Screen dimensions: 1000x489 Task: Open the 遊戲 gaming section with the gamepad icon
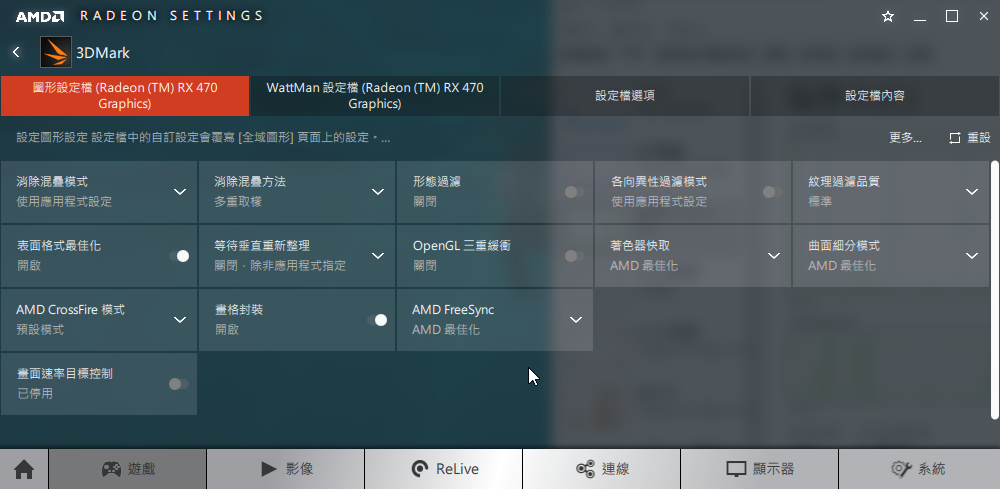(128, 469)
